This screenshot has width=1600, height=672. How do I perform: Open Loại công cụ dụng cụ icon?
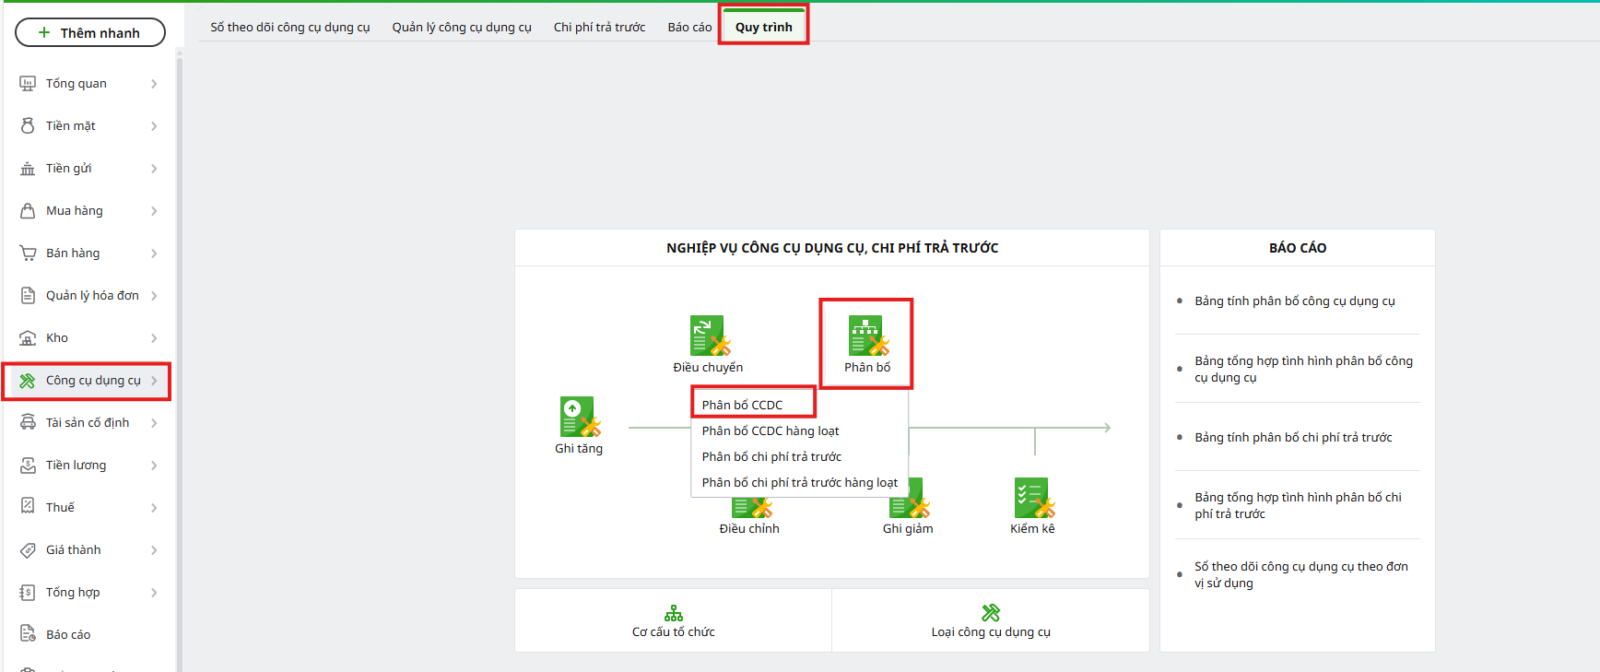(990, 613)
